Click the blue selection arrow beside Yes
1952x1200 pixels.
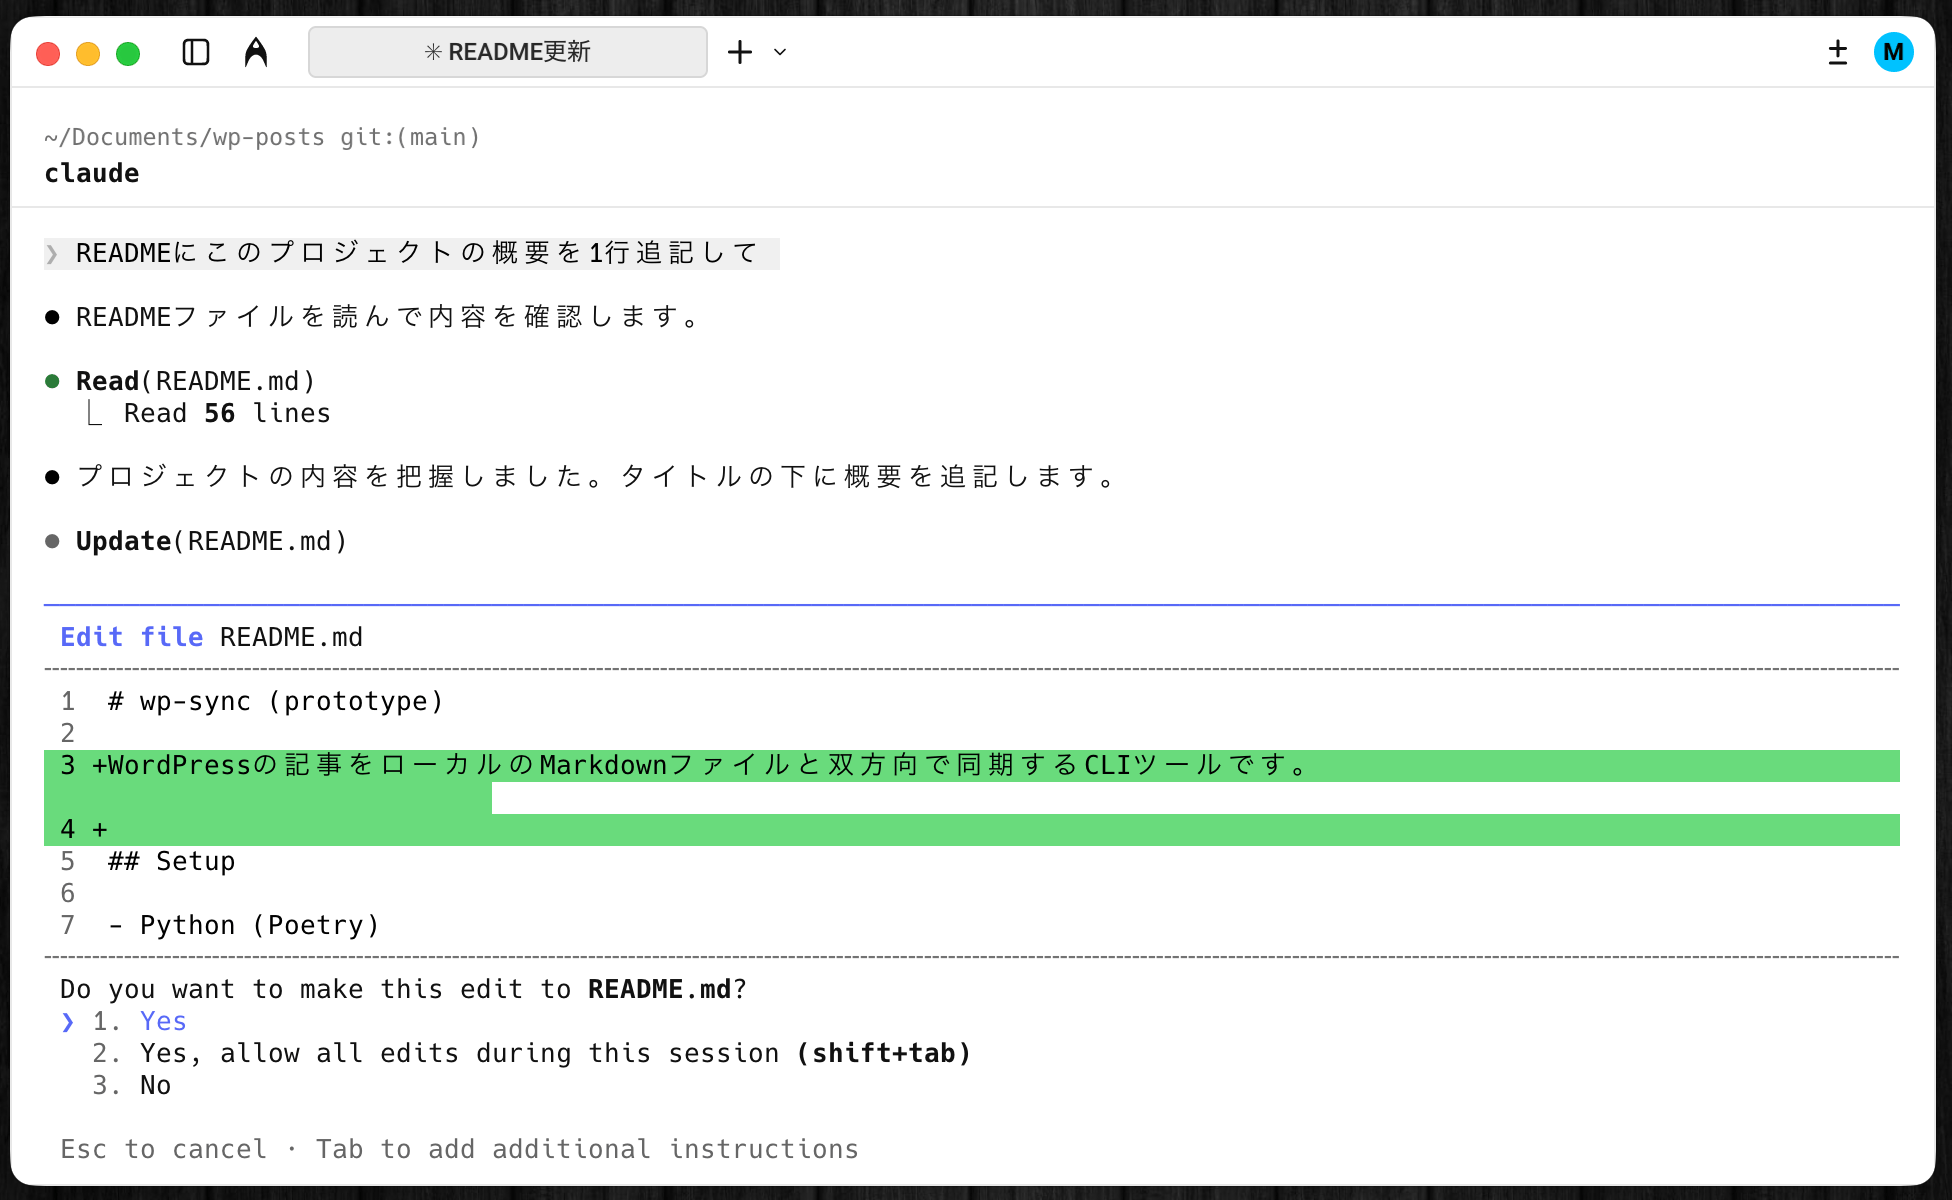coord(67,1021)
